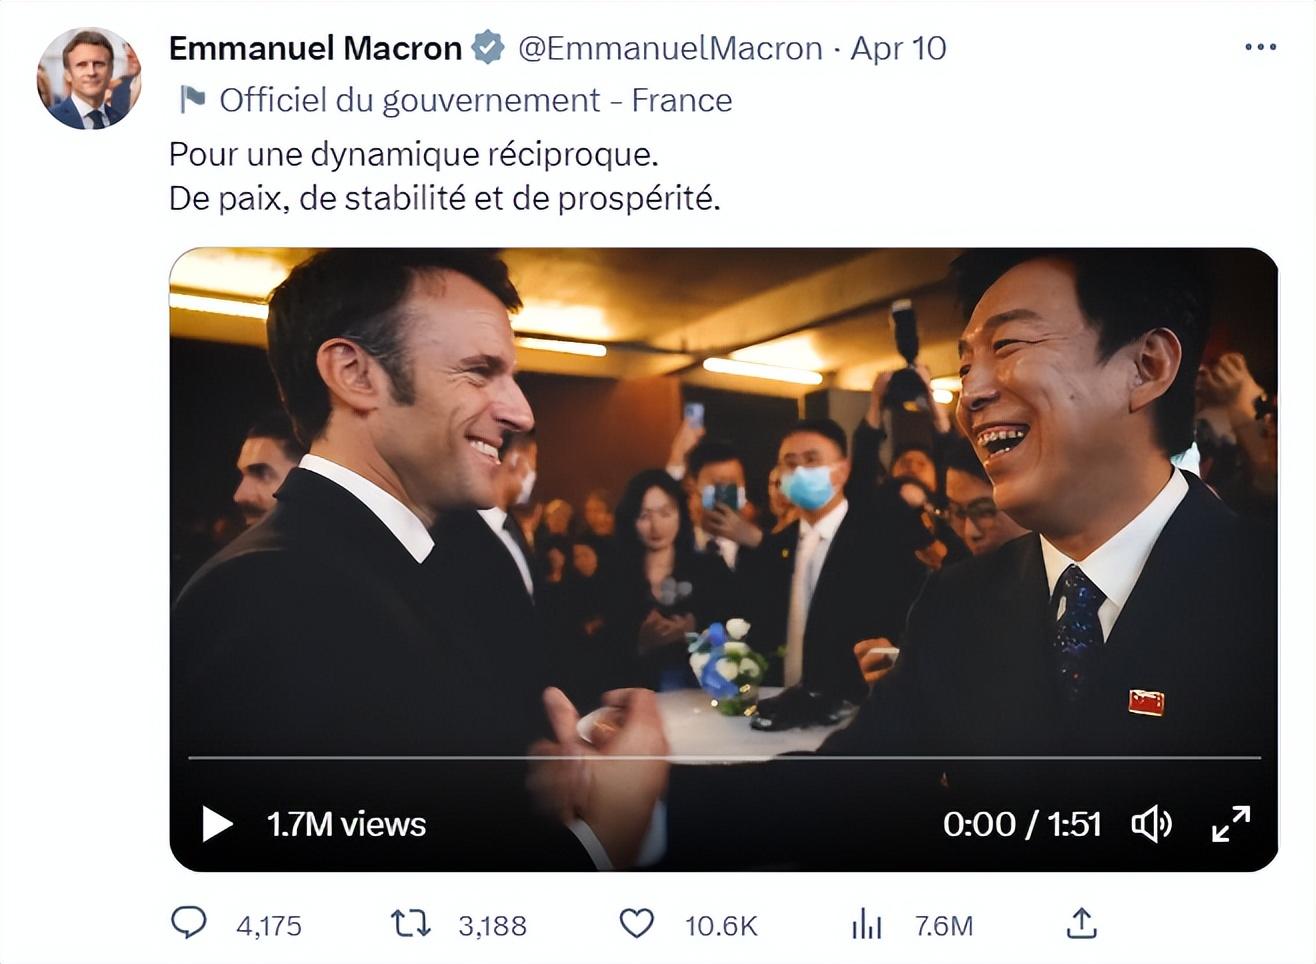Image resolution: width=1316 pixels, height=964 pixels.
Task: Retweet using the arrows icon
Action: coord(410,924)
